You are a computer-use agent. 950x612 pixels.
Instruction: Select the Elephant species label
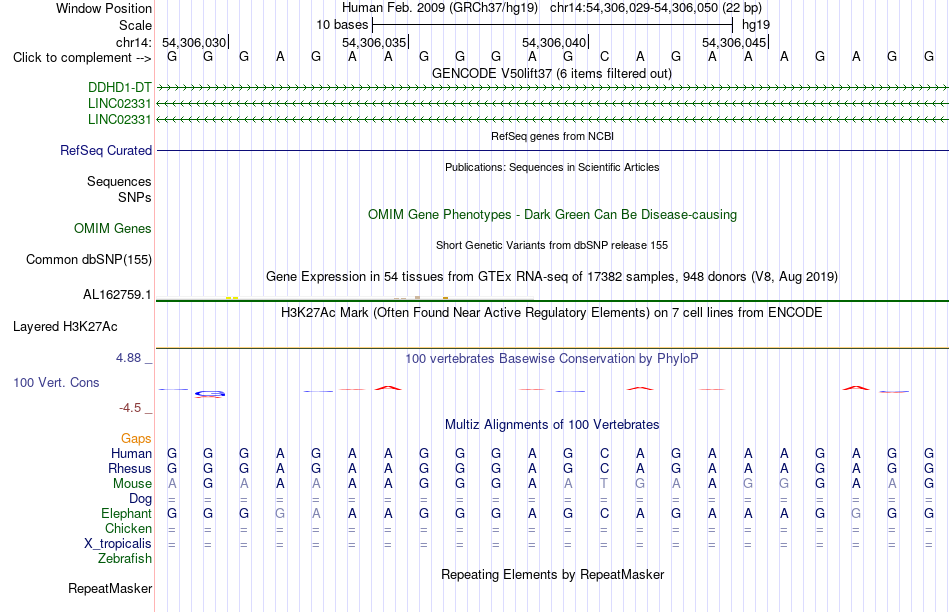(127, 513)
